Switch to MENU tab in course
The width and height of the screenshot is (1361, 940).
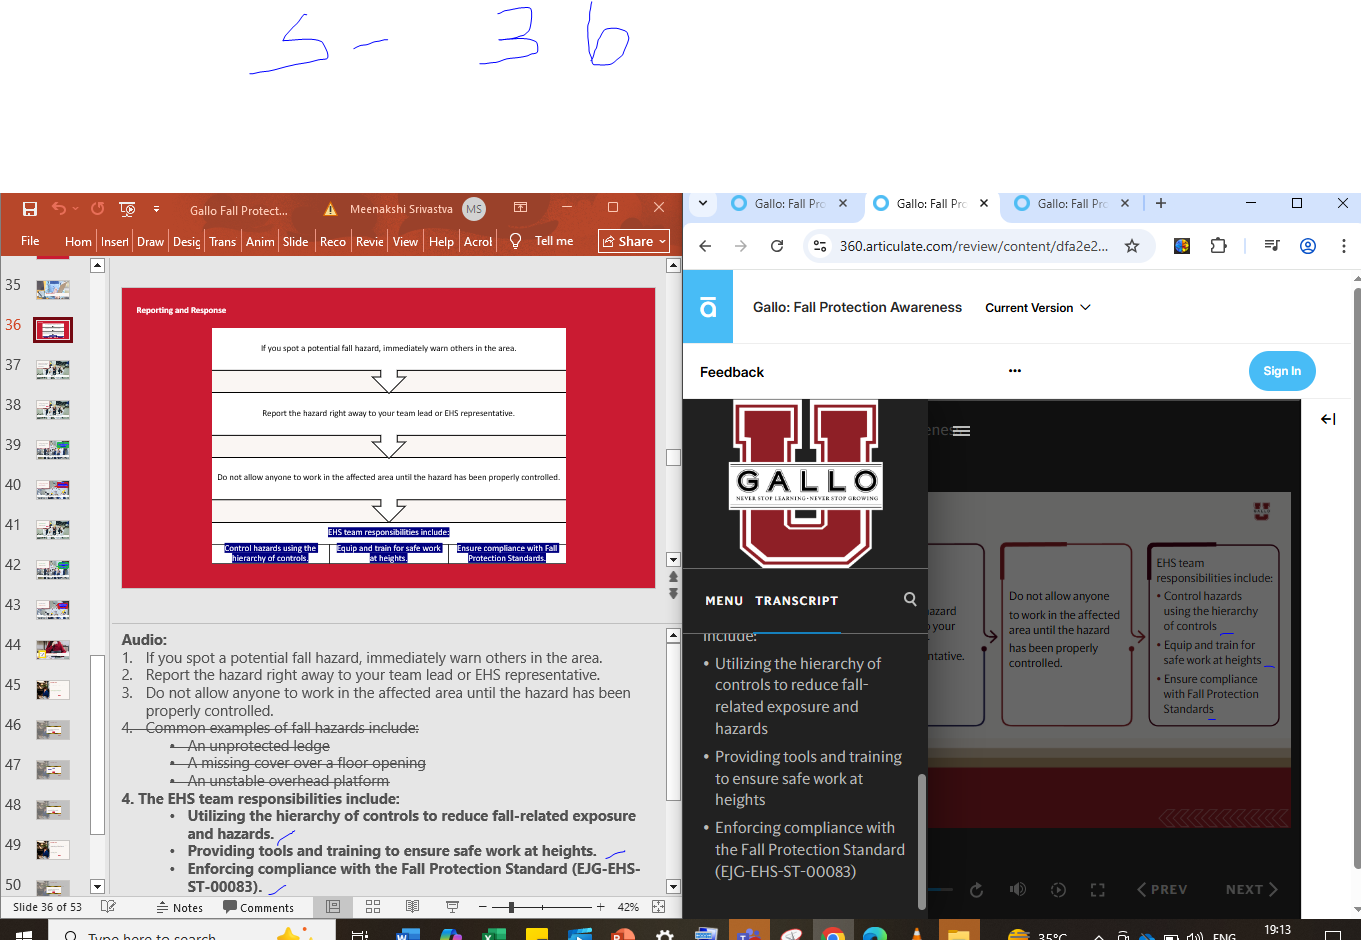tap(724, 601)
